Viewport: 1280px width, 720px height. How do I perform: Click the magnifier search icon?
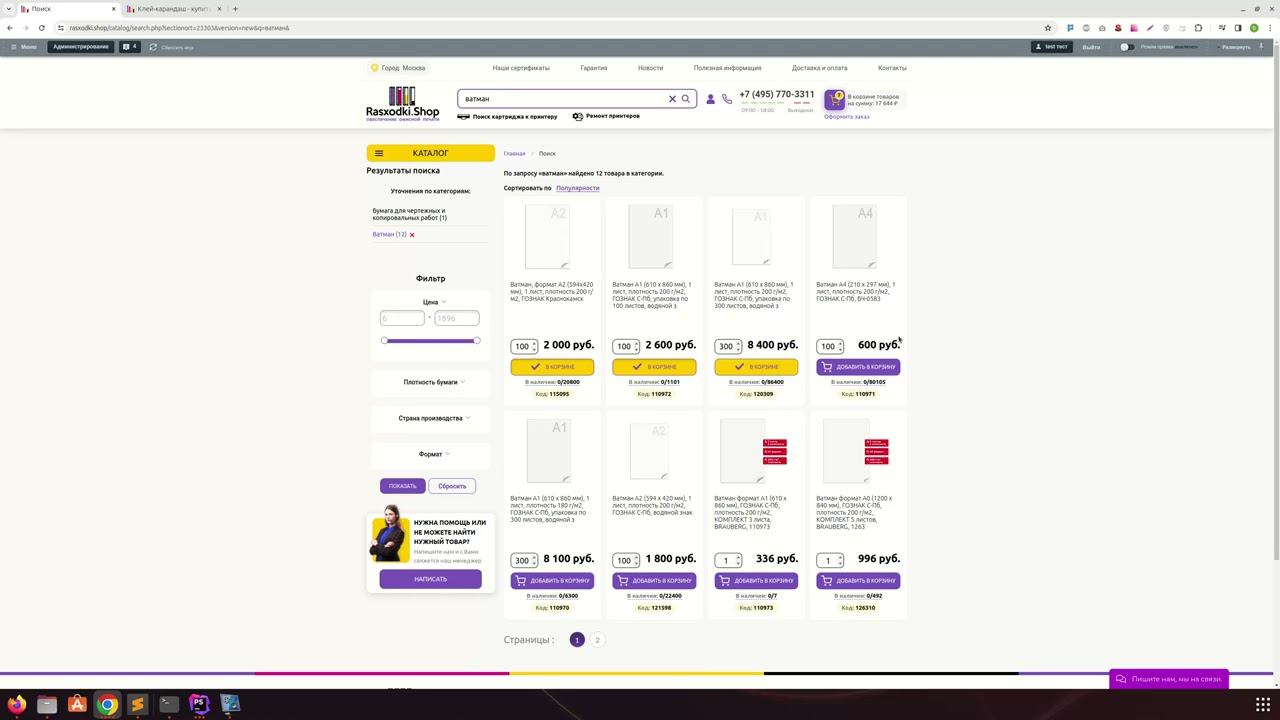click(686, 99)
